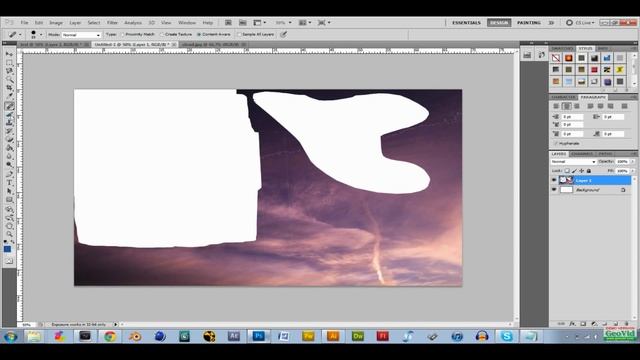
Task: Select the Spot Healing Brush tool
Action: coord(9,106)
